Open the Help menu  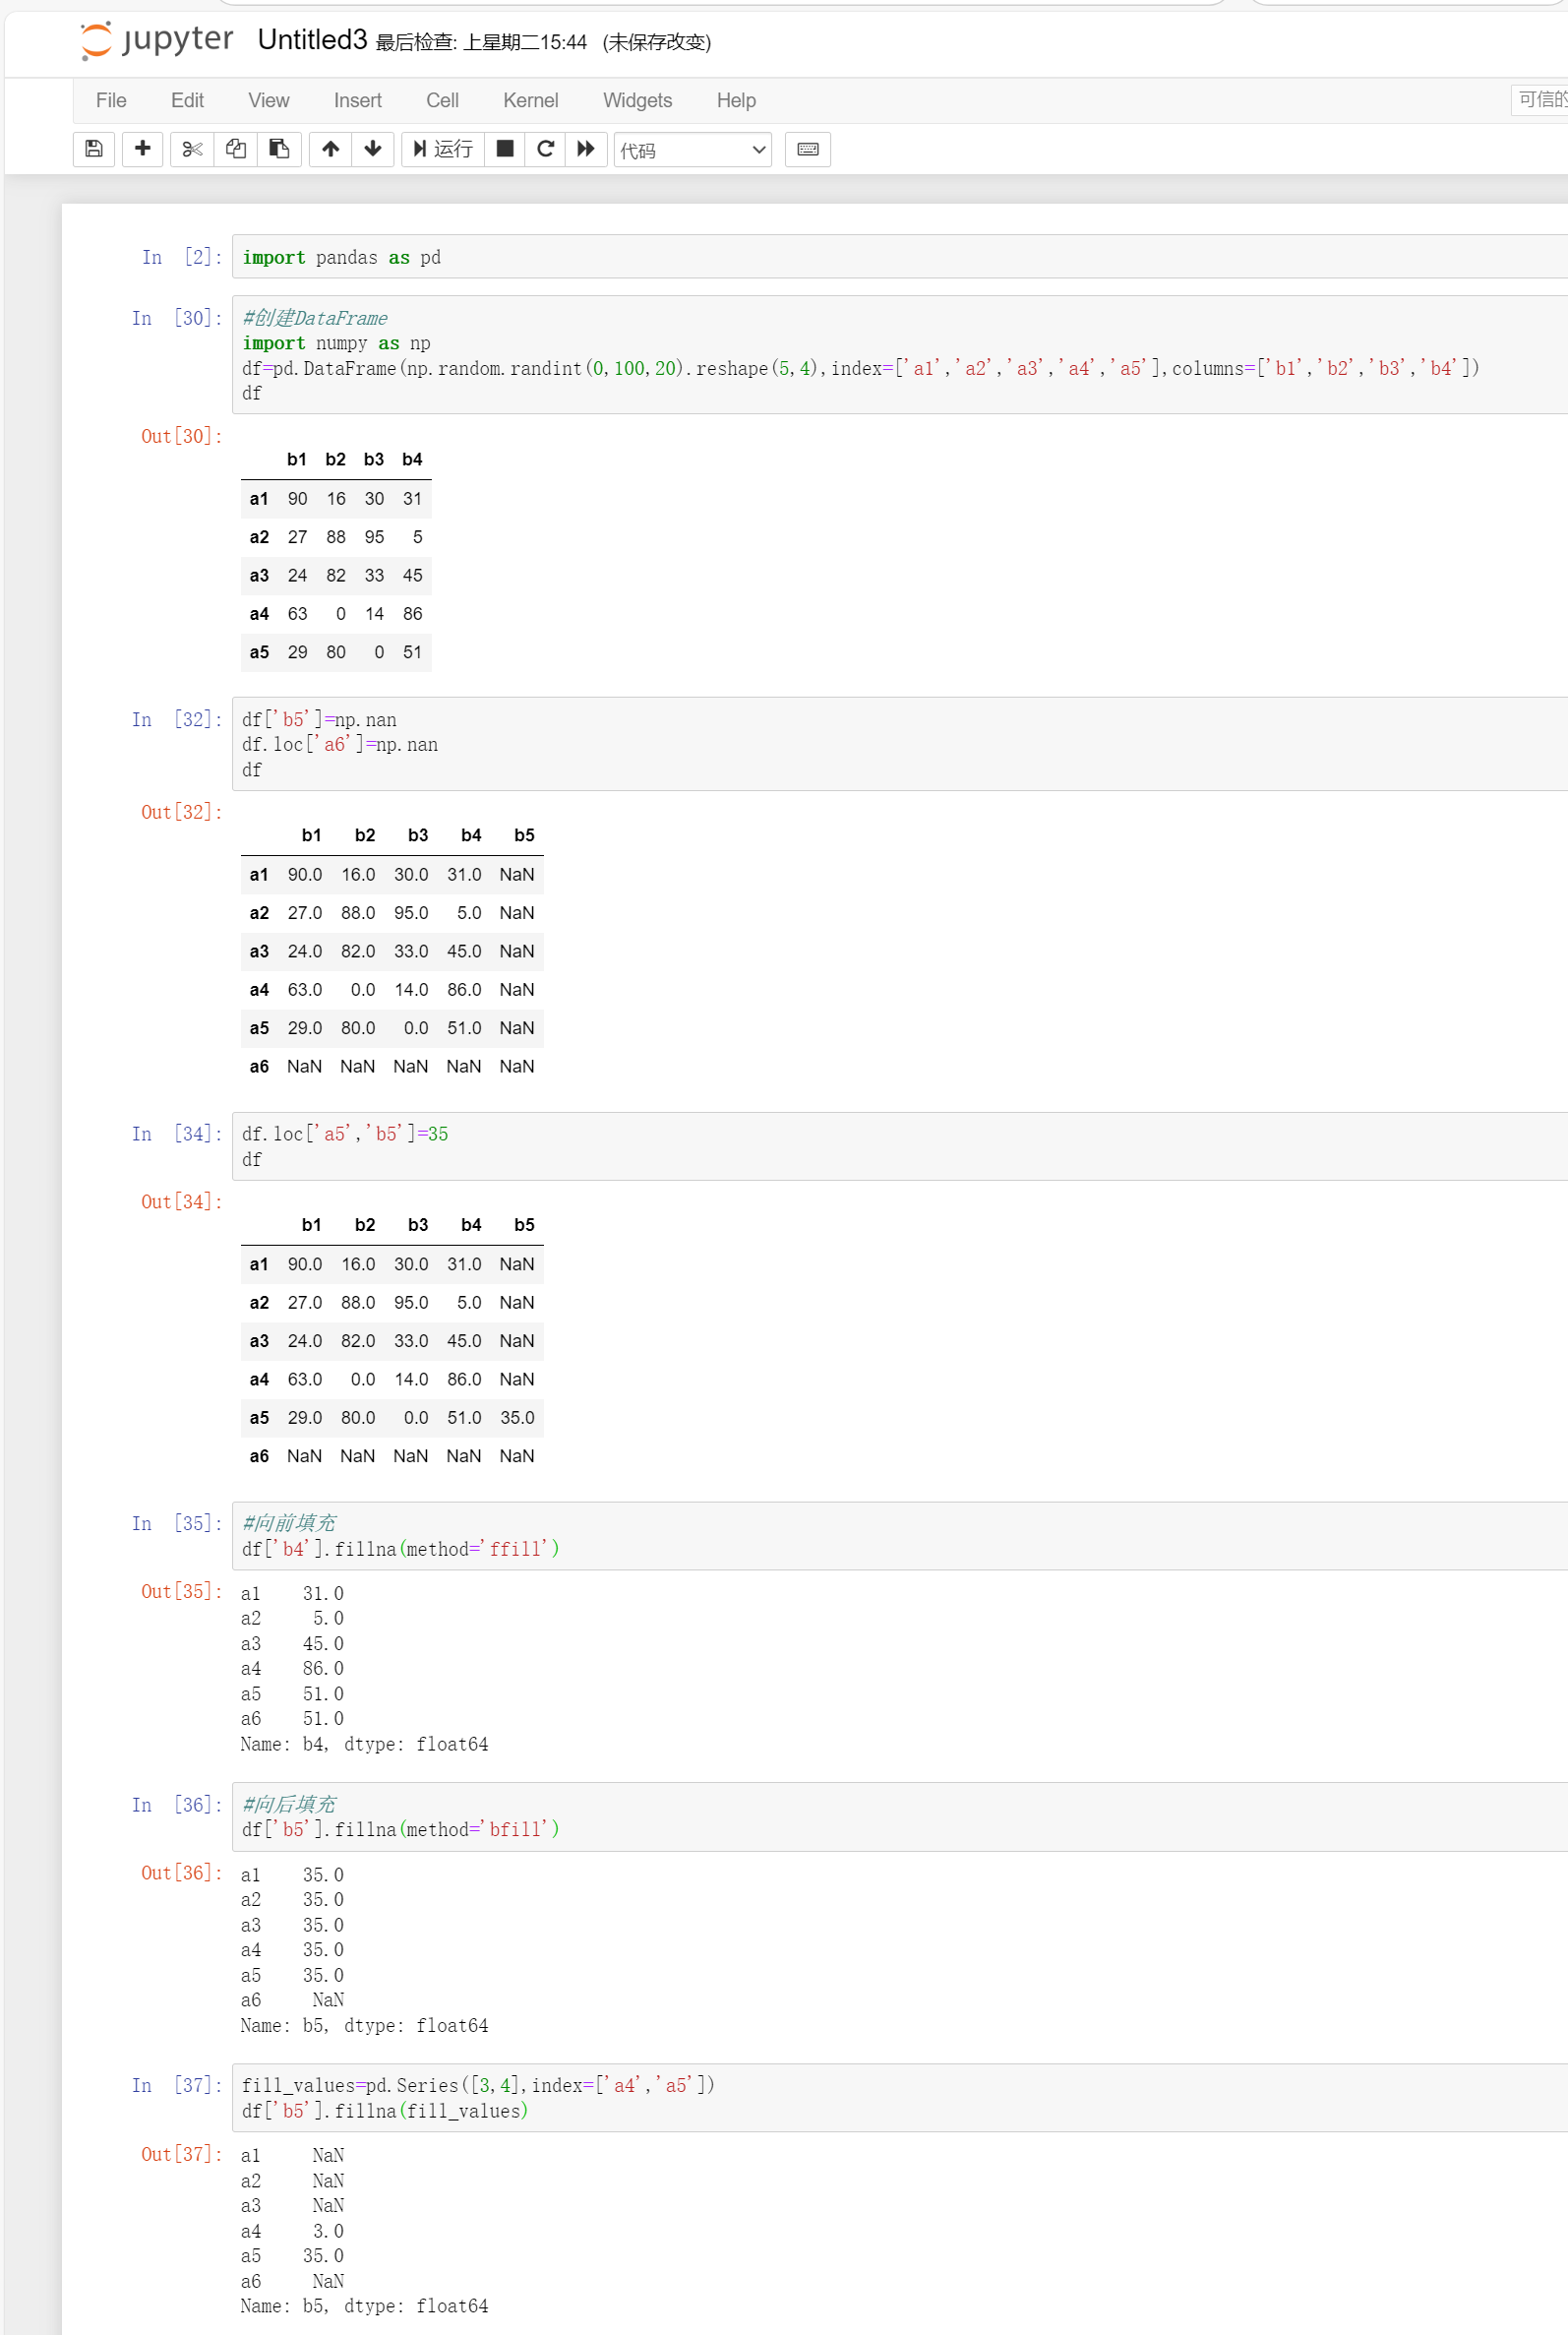pos(736,100)
